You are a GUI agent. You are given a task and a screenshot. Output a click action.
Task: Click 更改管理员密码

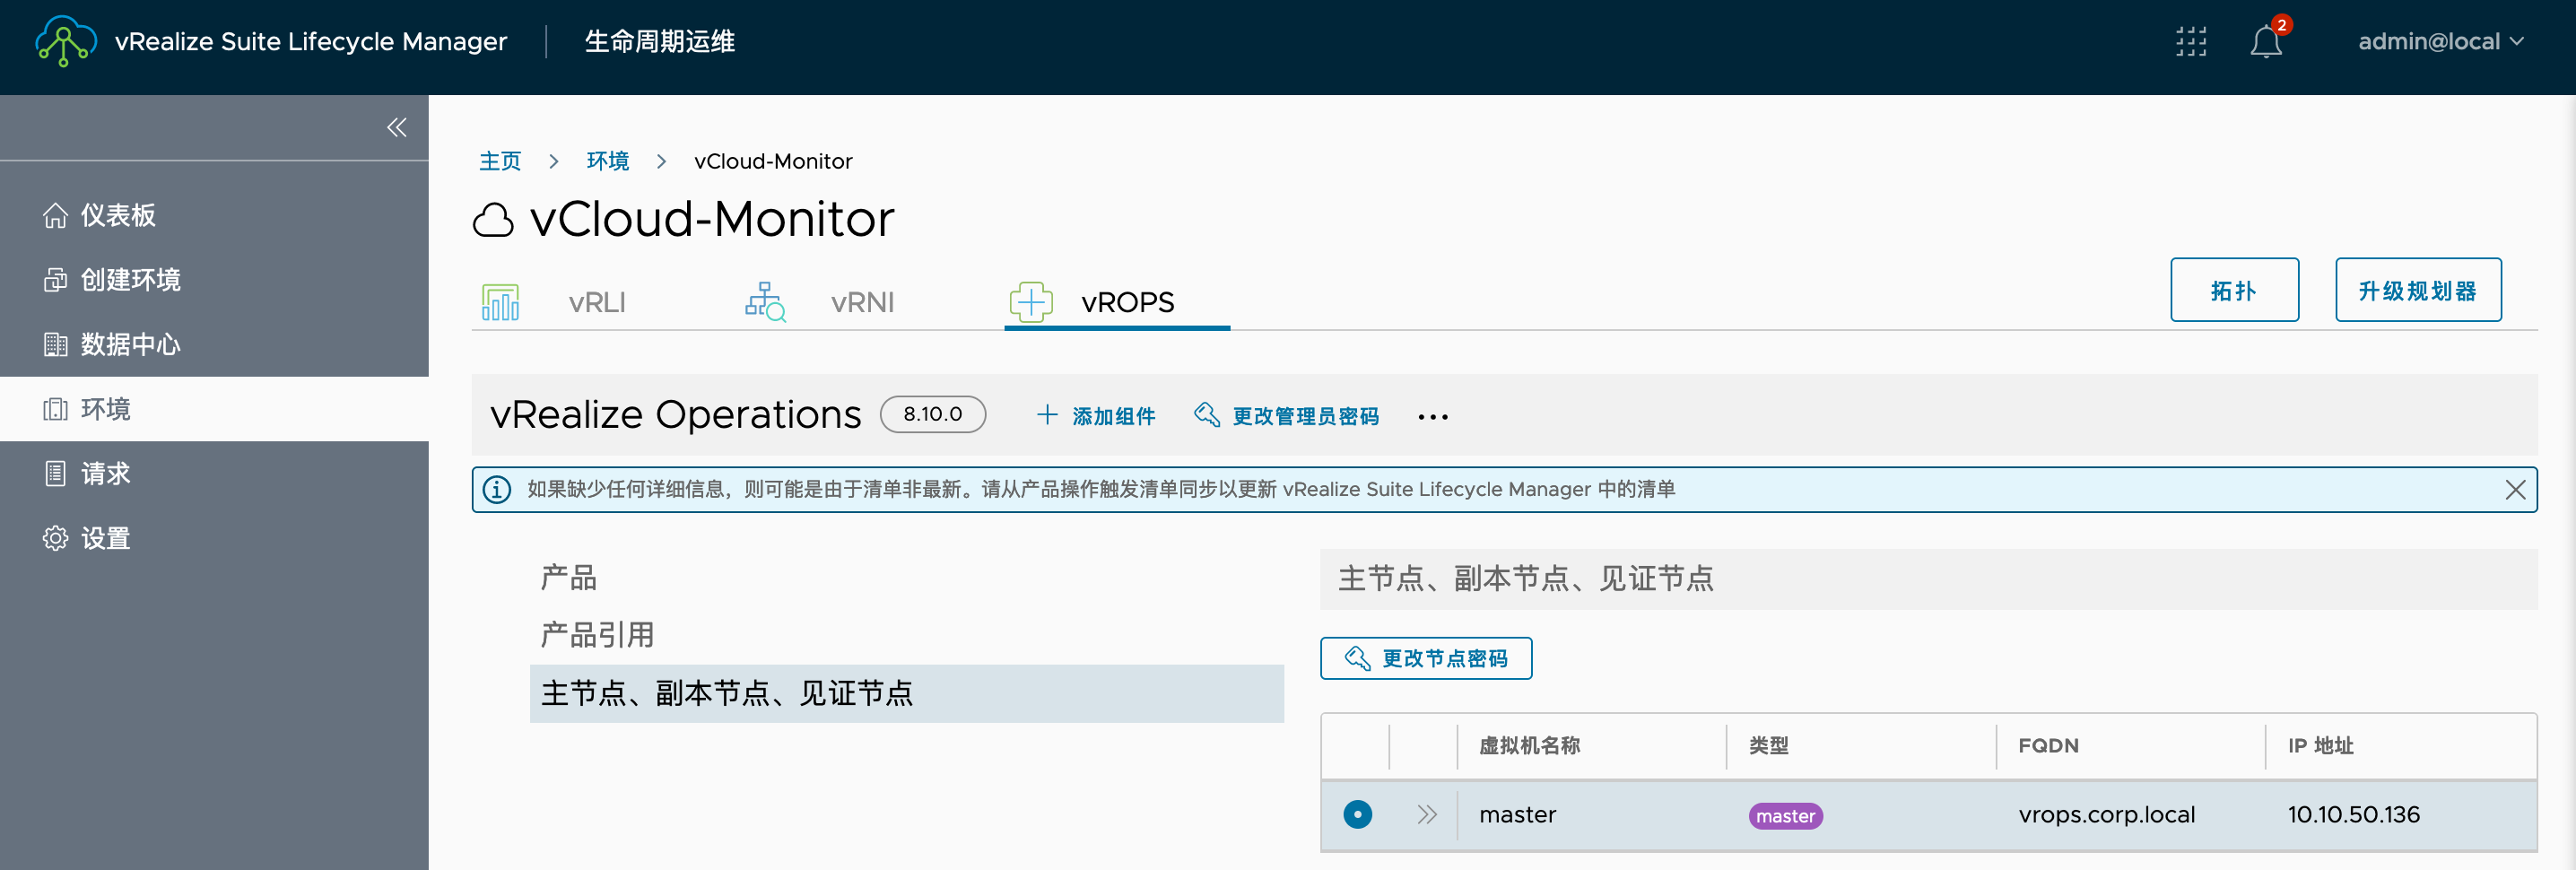pos(1287,416)
